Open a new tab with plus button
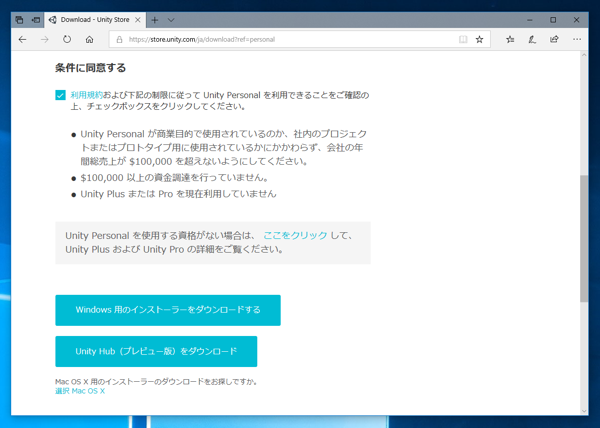Image resolution: width=600 pixels, height=428 pixels. tap(155, 20)
